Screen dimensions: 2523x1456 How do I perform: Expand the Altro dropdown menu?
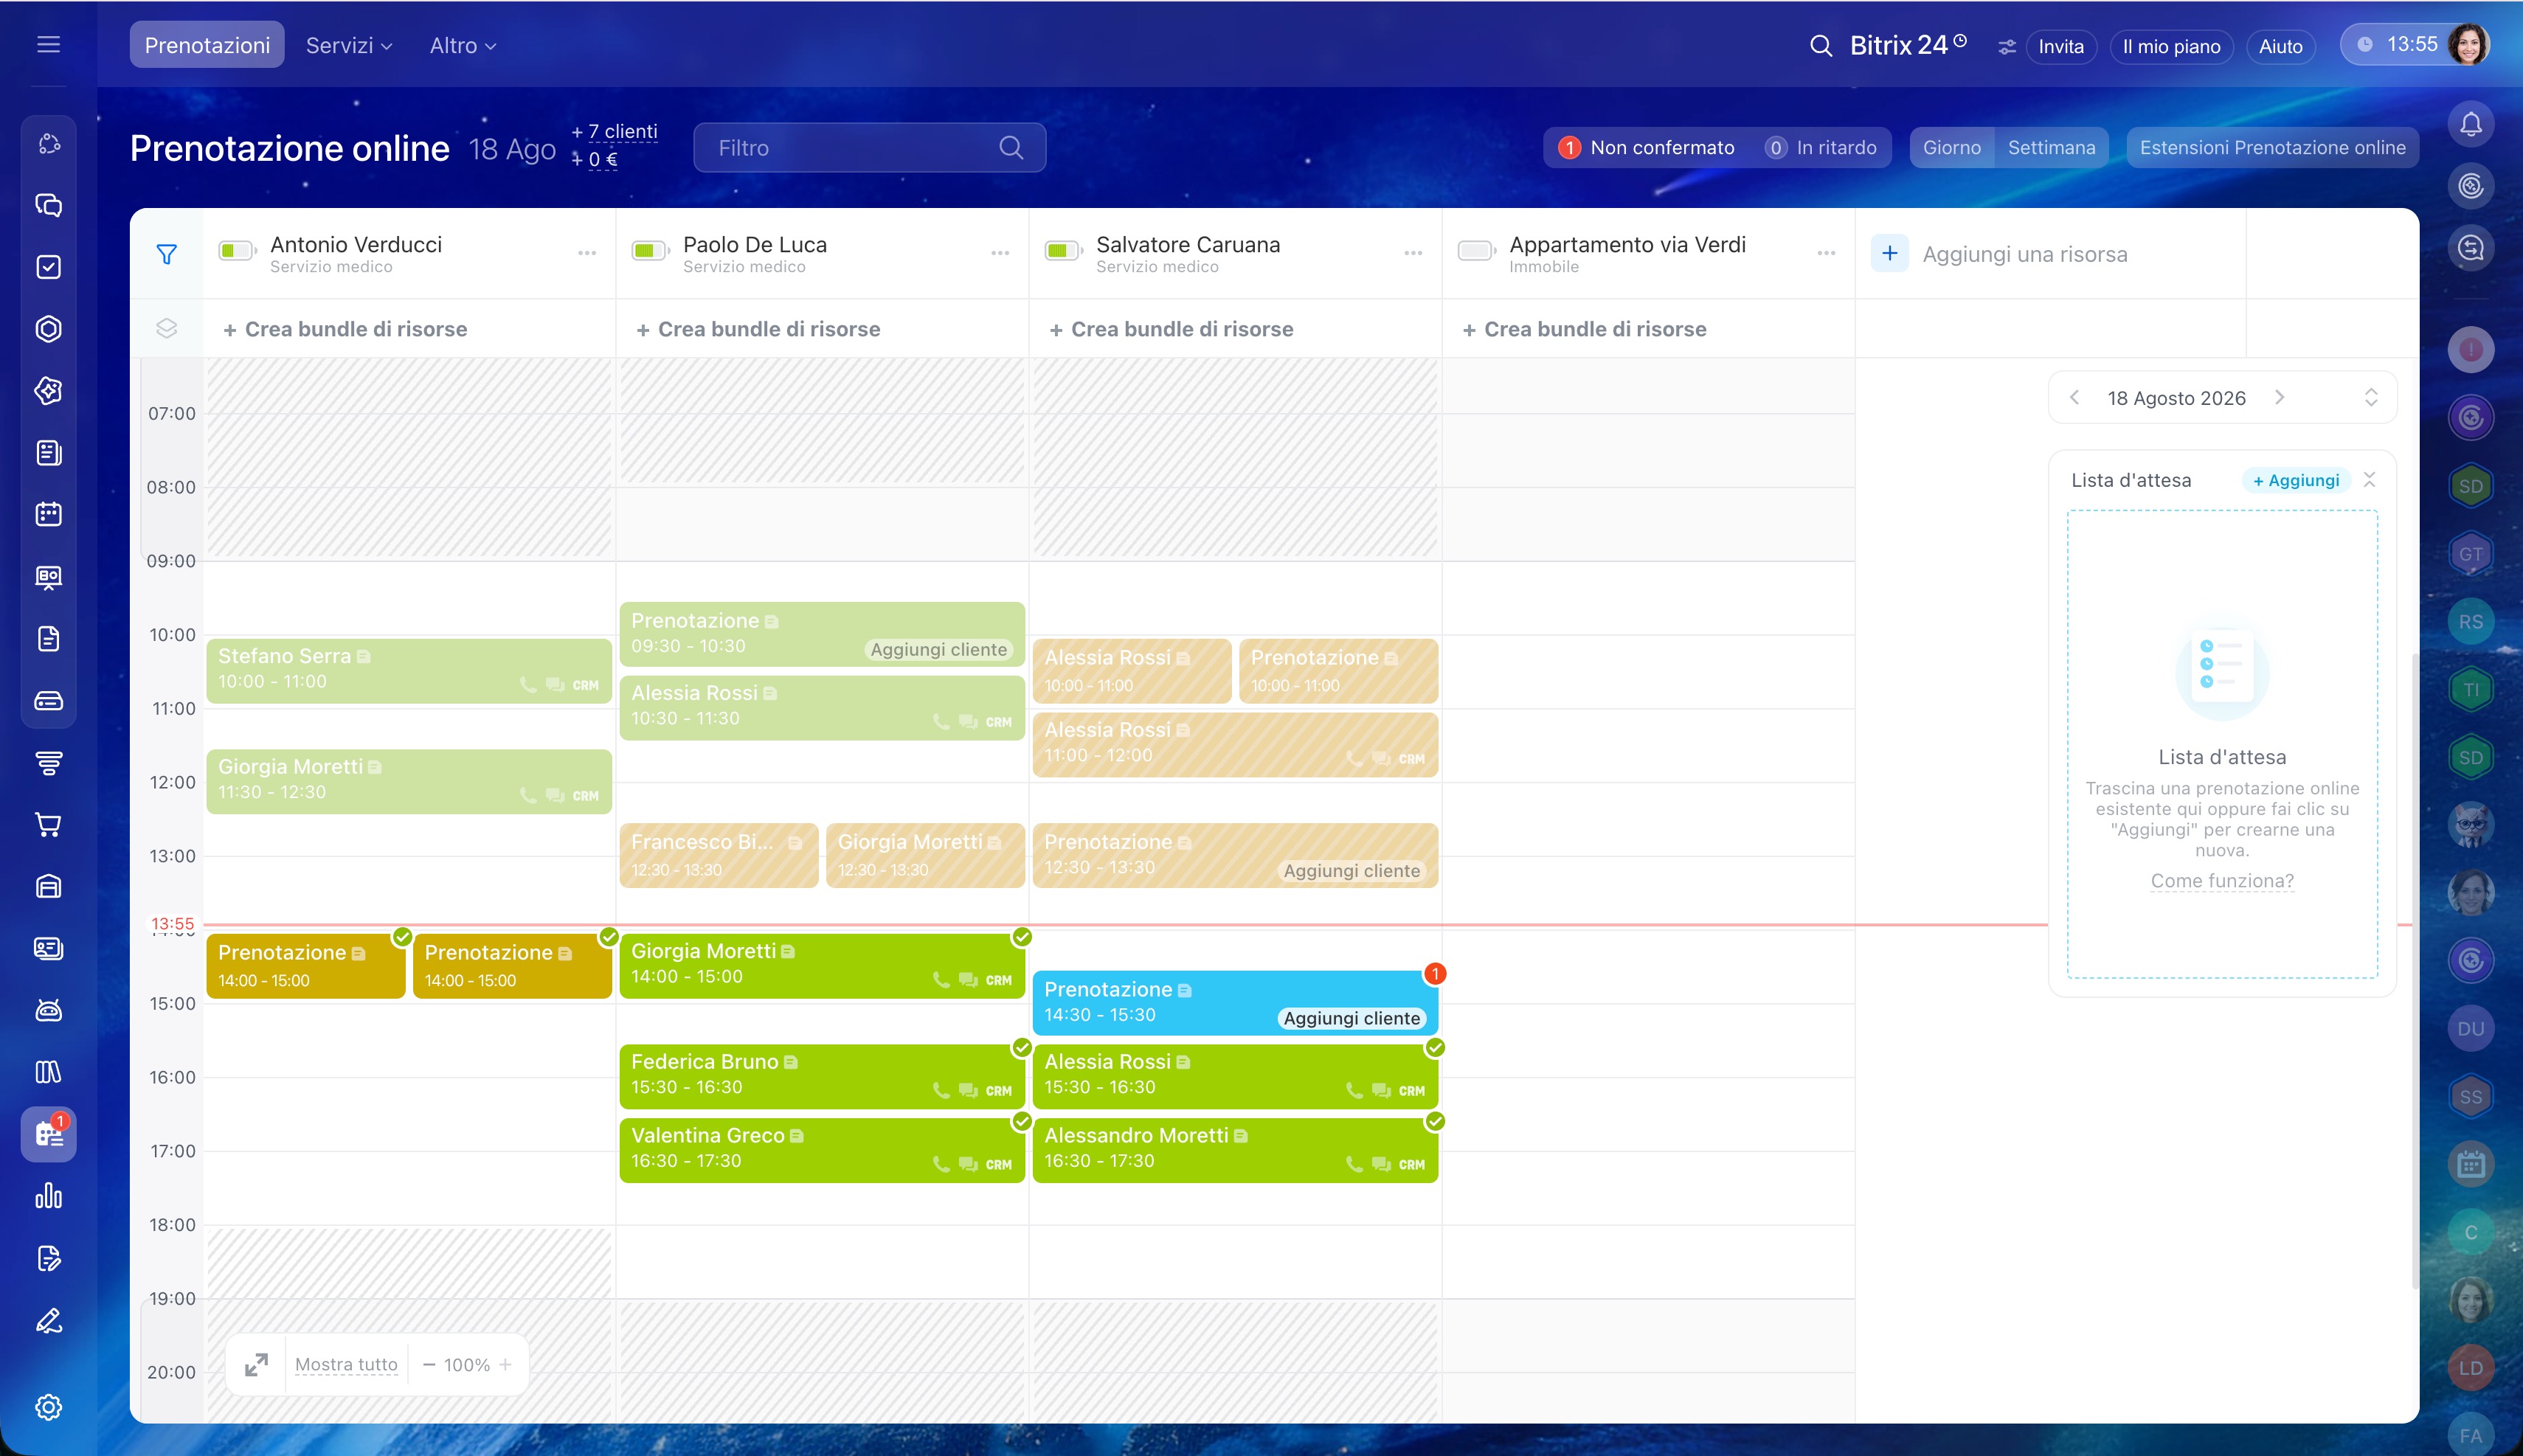(463, 45)
